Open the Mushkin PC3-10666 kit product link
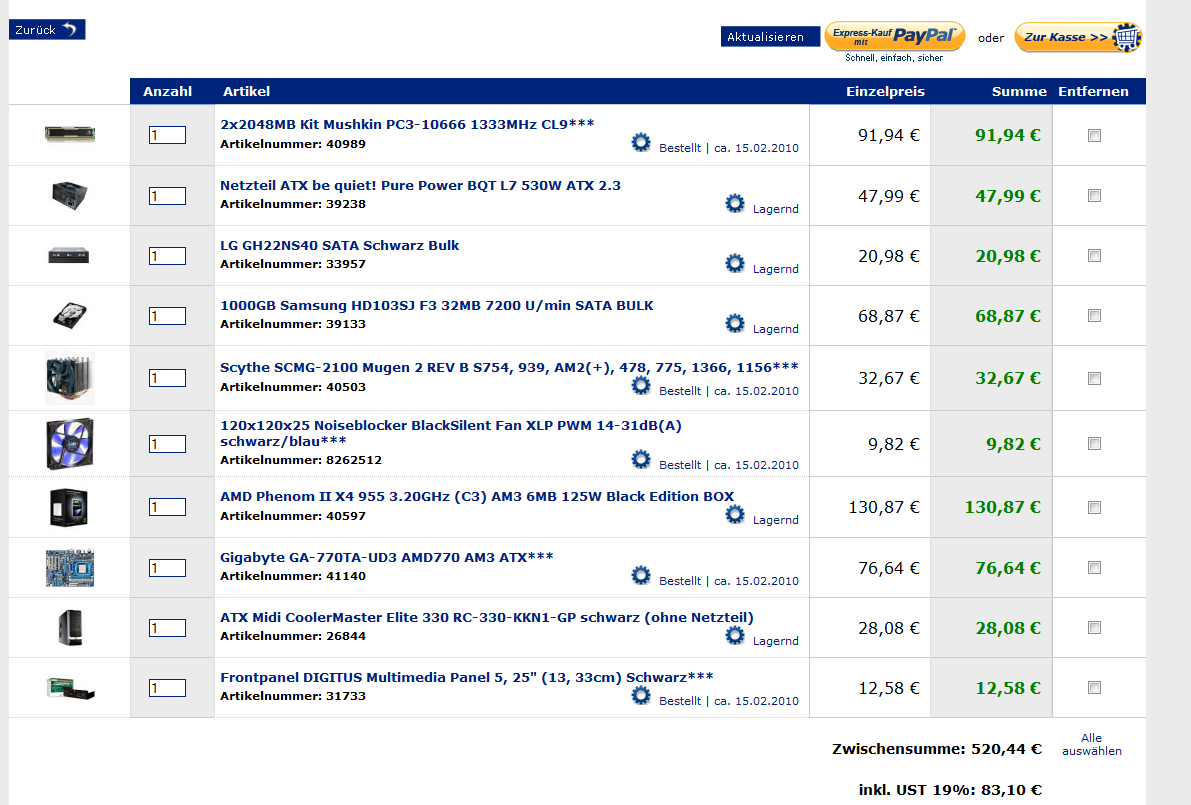 pos(407,125)
